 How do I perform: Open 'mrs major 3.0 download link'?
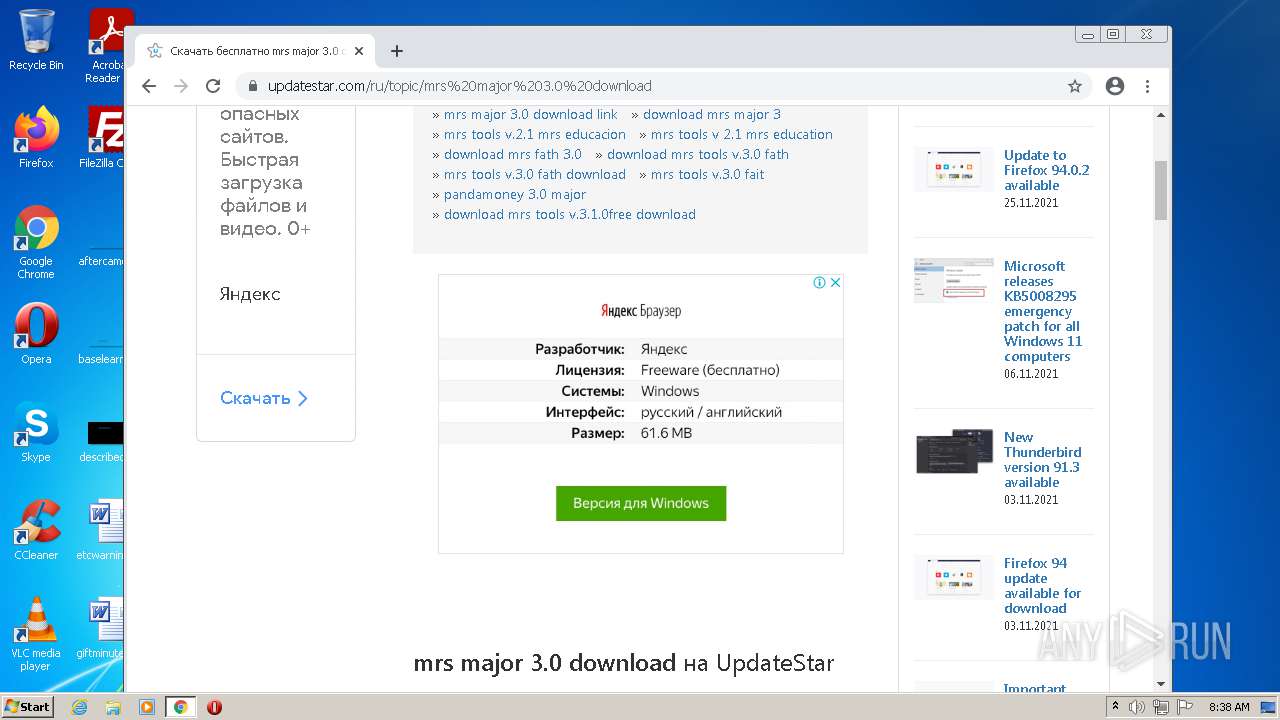click(531, 114)
